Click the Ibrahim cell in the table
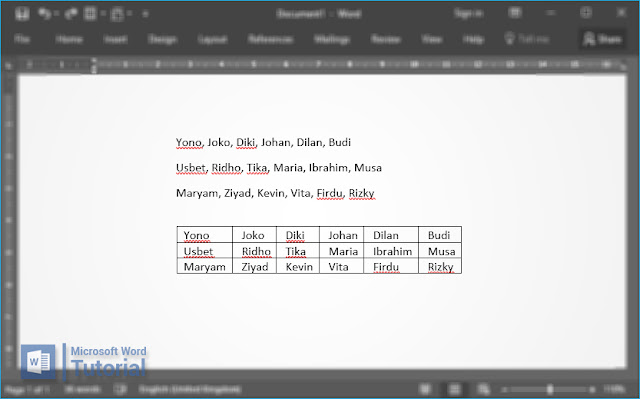 click(391, 251)
